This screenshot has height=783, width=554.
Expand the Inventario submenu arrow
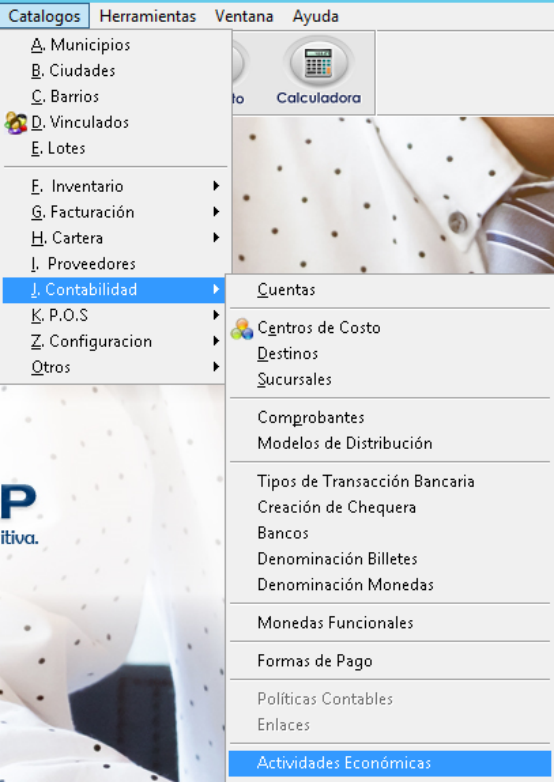(216, 186)
